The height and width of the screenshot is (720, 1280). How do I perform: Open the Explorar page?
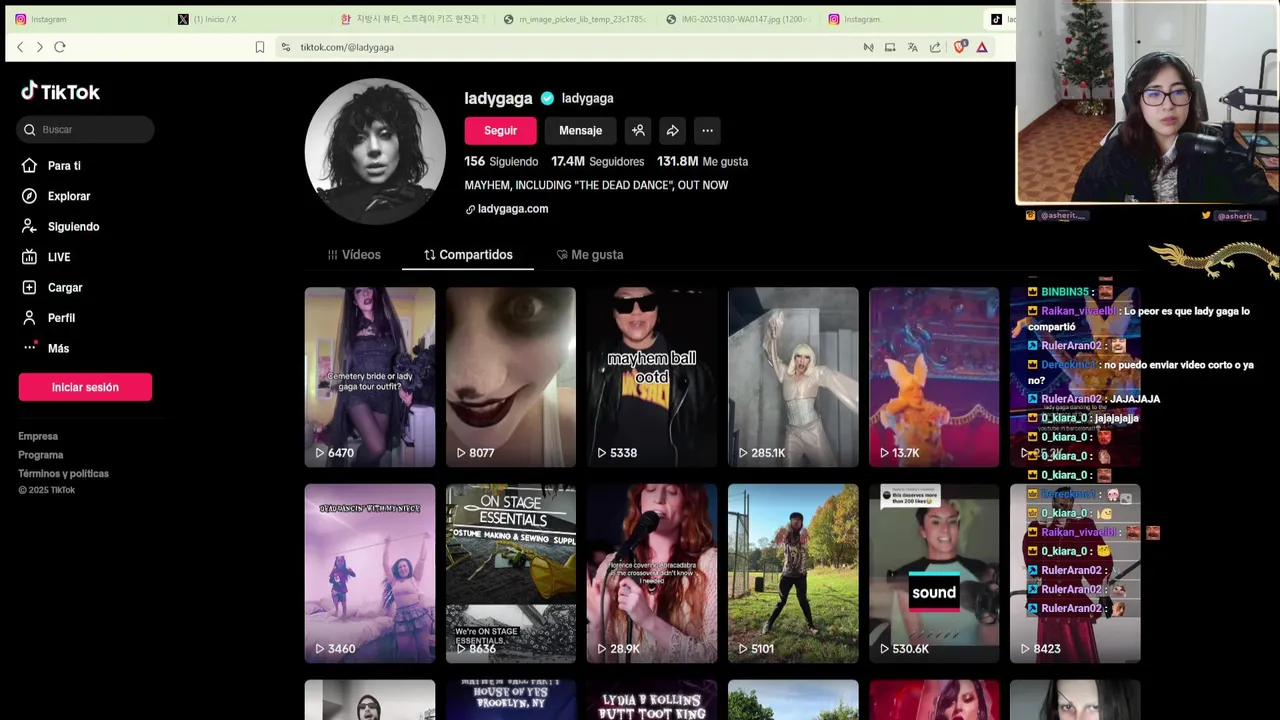coord(69,196)
